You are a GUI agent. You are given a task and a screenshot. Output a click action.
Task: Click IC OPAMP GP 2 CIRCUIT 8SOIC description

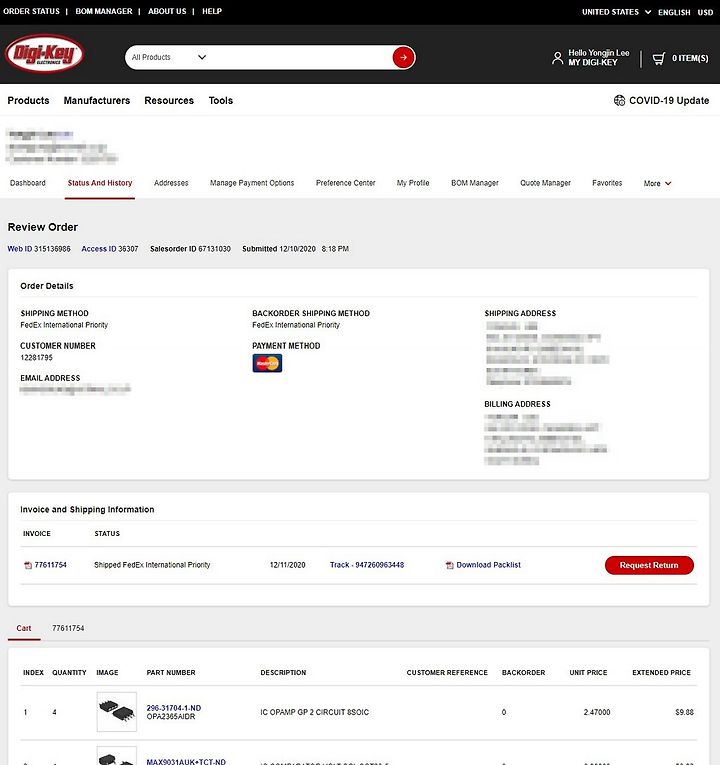(x=315, y=712)
